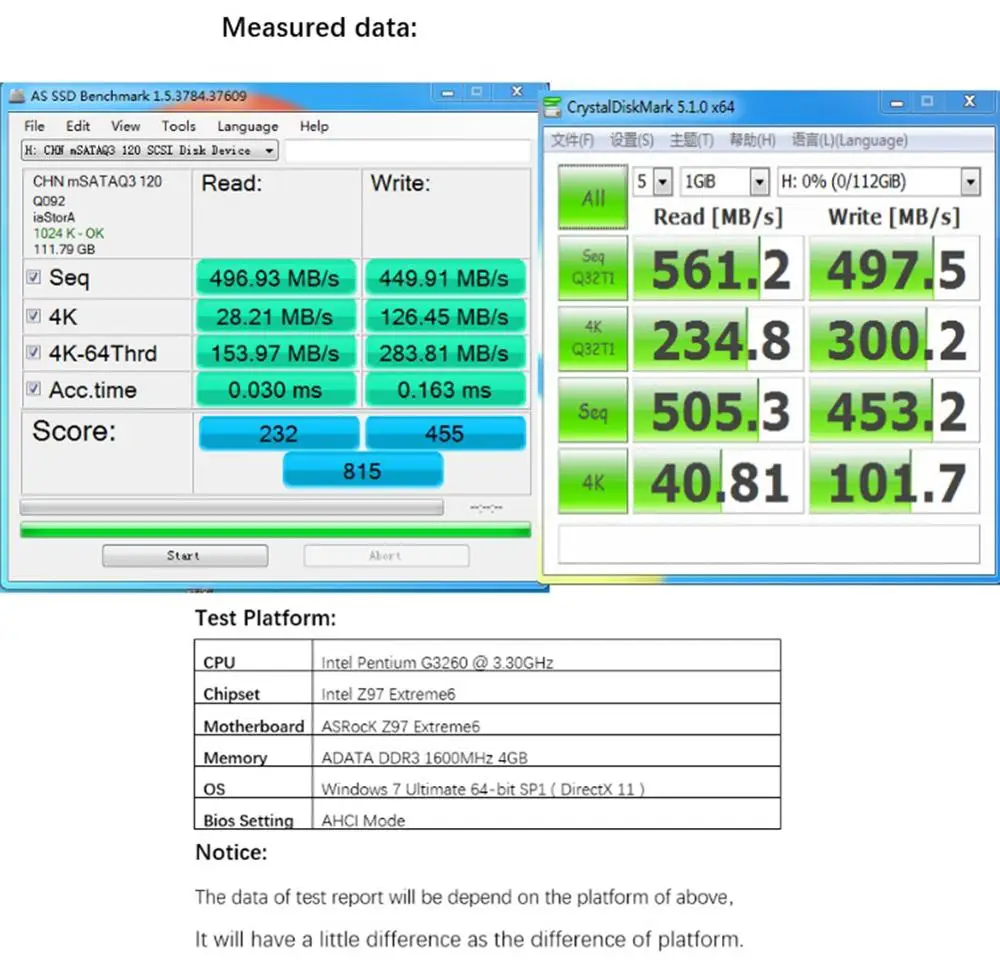Viewport: 1000px width, 971px height.
Task: Open the 1GiB test size dropdown
Action: tap(724, 182)
